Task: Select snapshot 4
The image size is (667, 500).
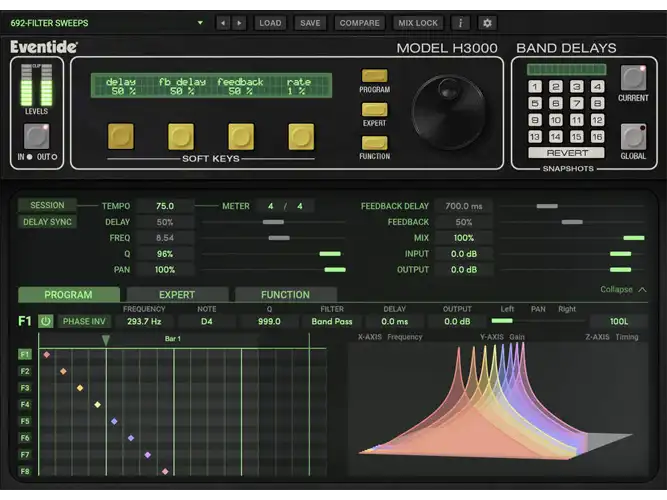Action: click(x=597, y=87)
